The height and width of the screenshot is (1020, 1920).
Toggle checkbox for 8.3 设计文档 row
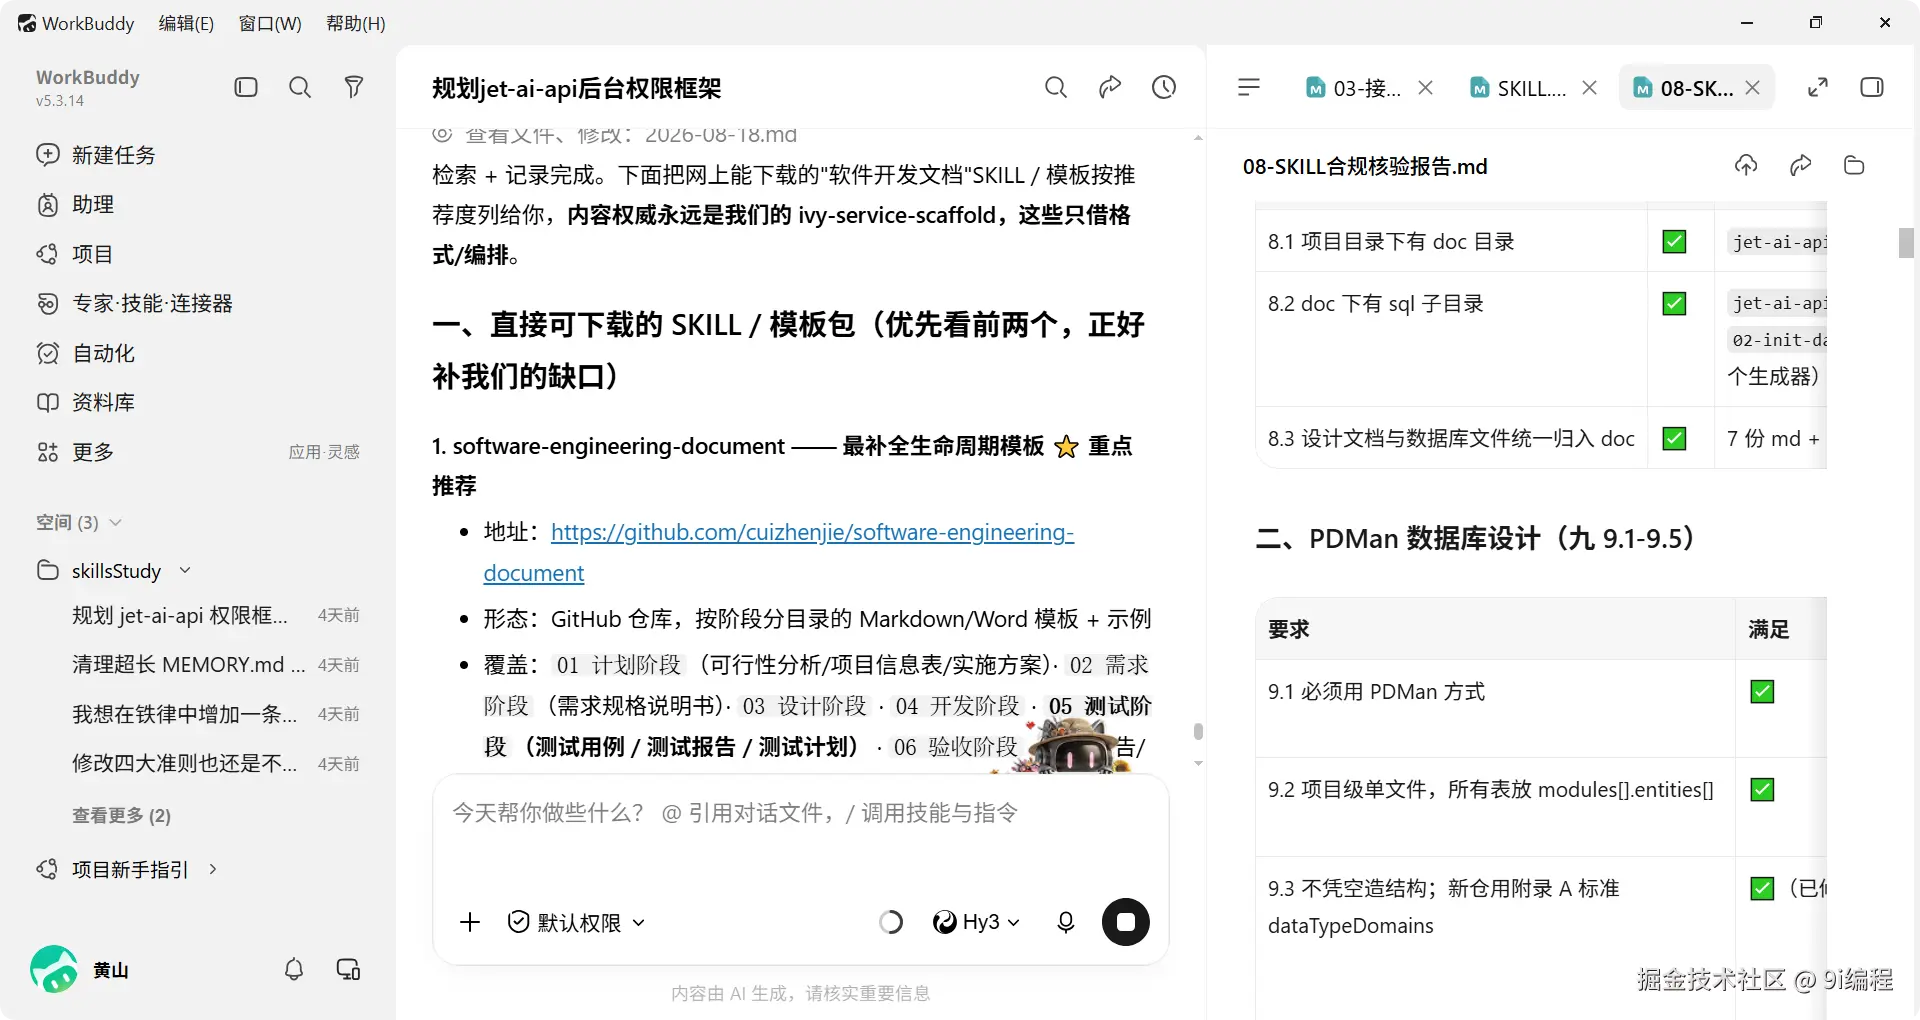1674,438
